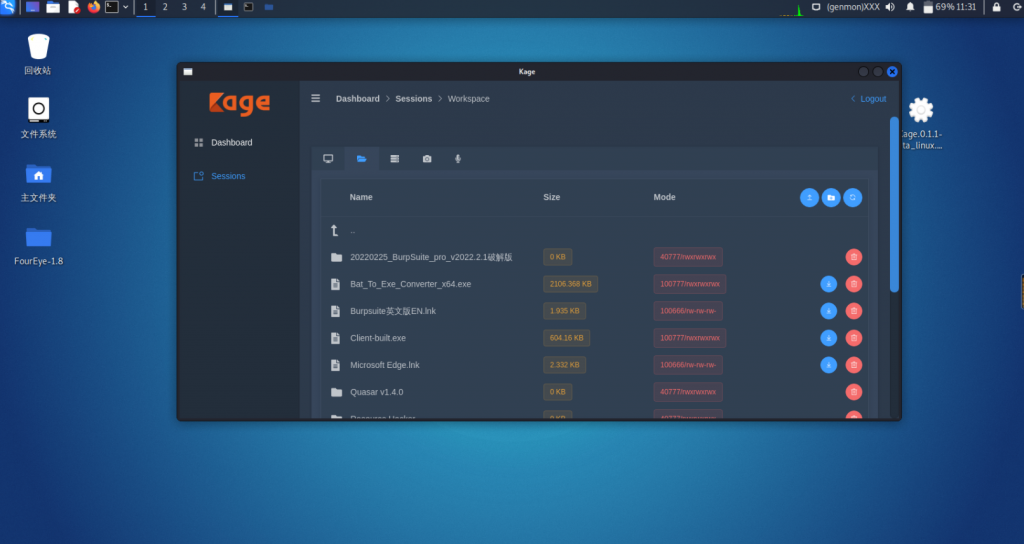This screenshot has width=1024, height=544.
Task: Click the 604.16 KB size badge
Action: click(x=566, y=338)
